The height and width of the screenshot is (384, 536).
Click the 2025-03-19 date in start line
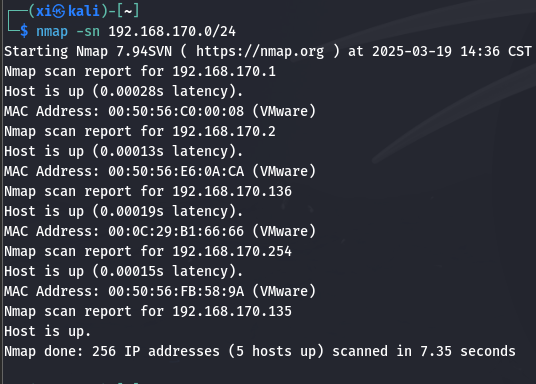point(412,51)
